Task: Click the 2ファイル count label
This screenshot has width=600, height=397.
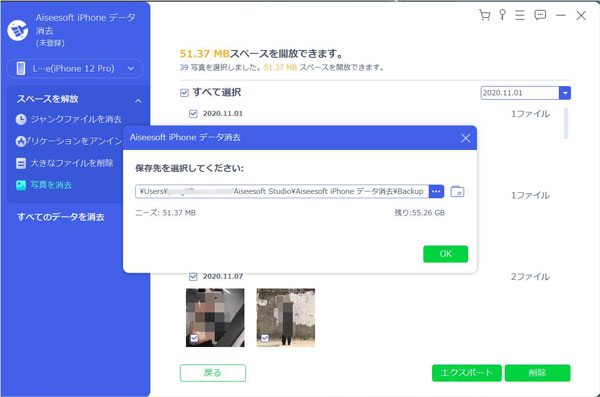Action: [530, 277]
